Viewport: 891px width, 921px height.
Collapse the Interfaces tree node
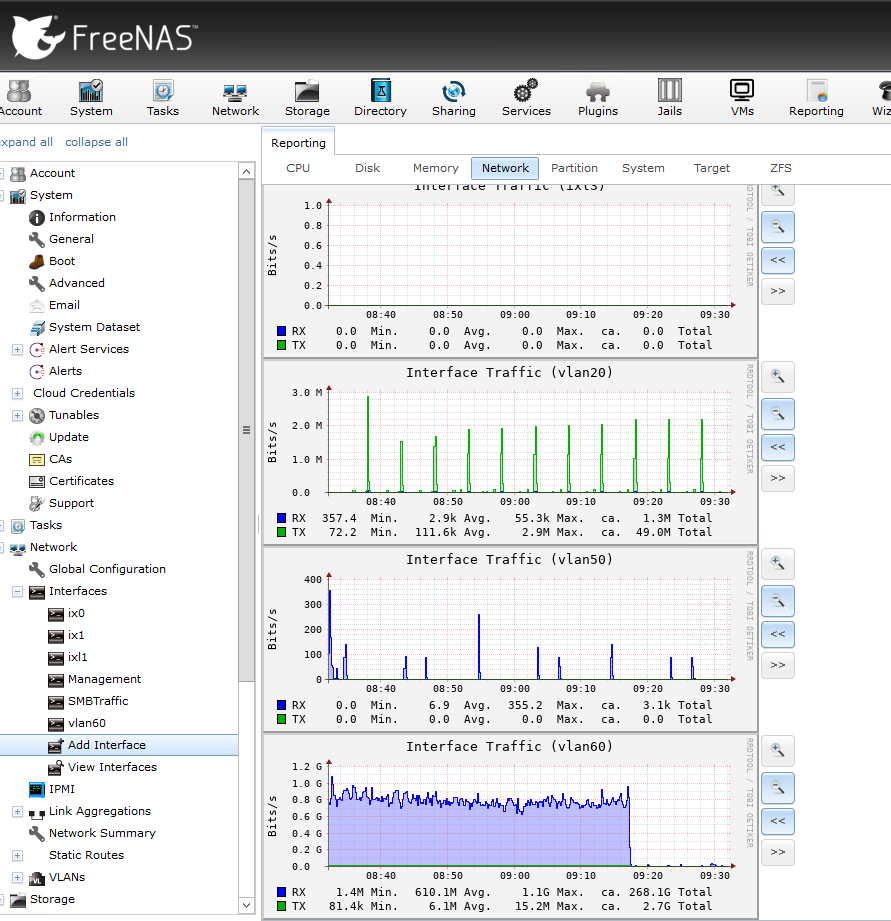pos(18,591)
